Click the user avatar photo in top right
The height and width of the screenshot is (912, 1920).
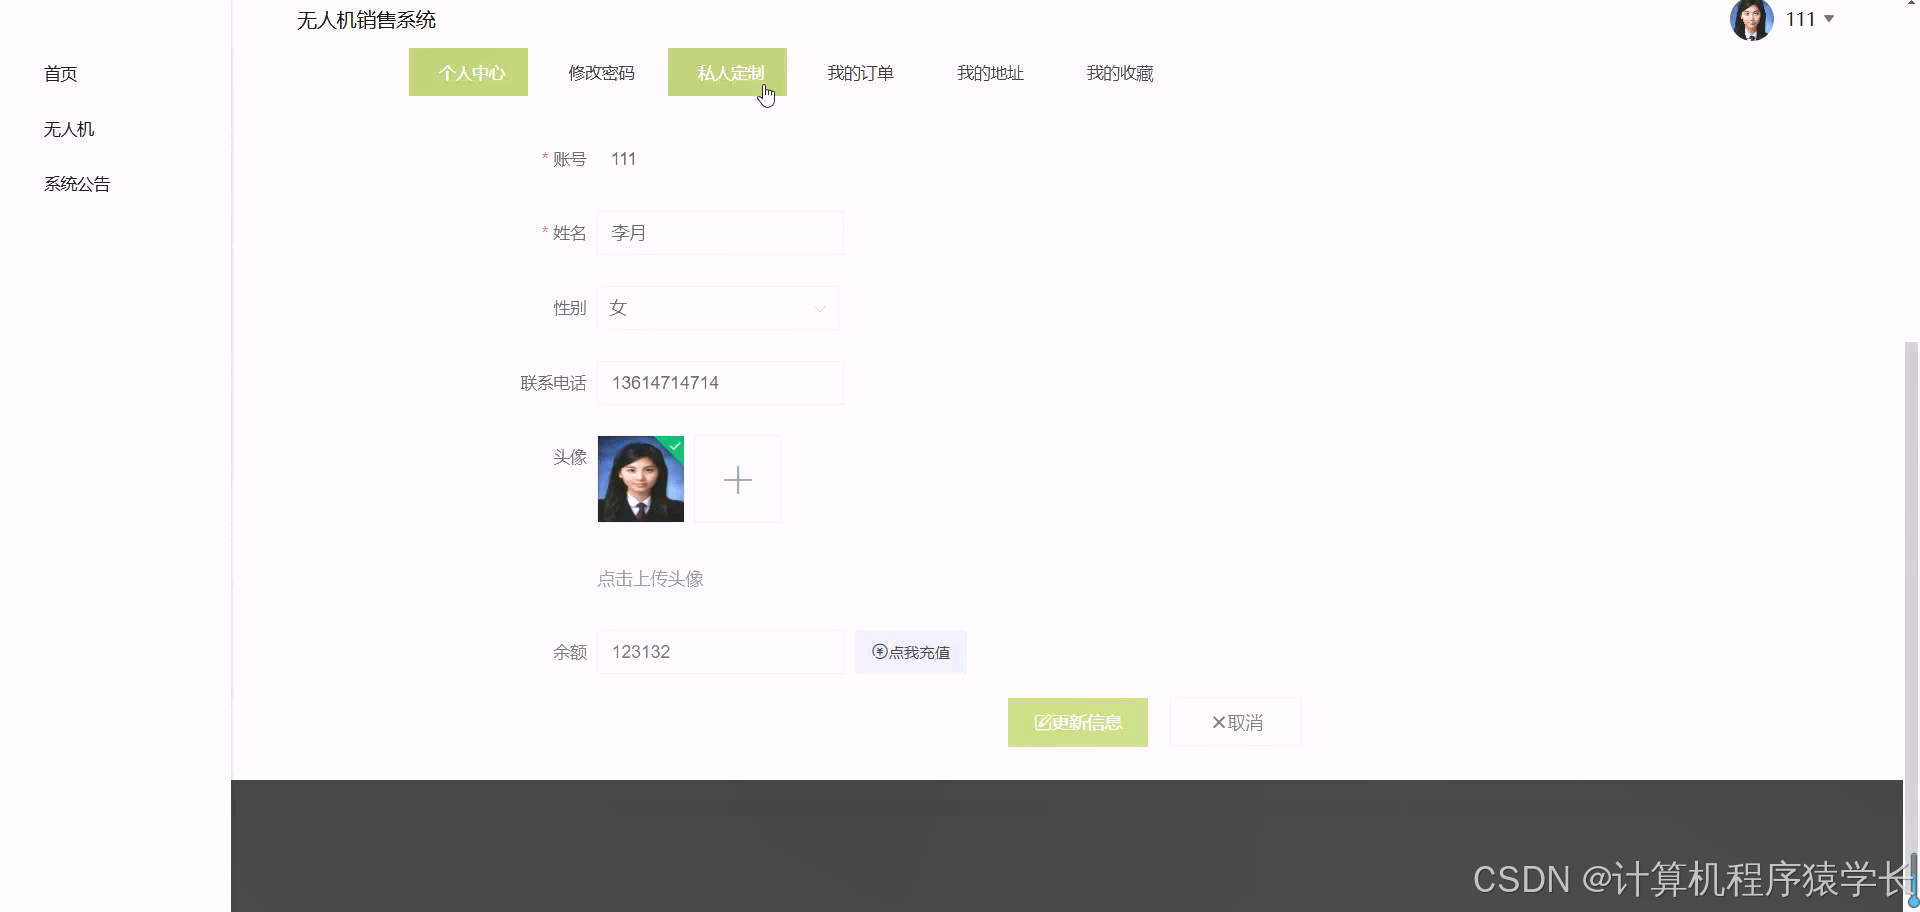click(x=1750, y=19)
